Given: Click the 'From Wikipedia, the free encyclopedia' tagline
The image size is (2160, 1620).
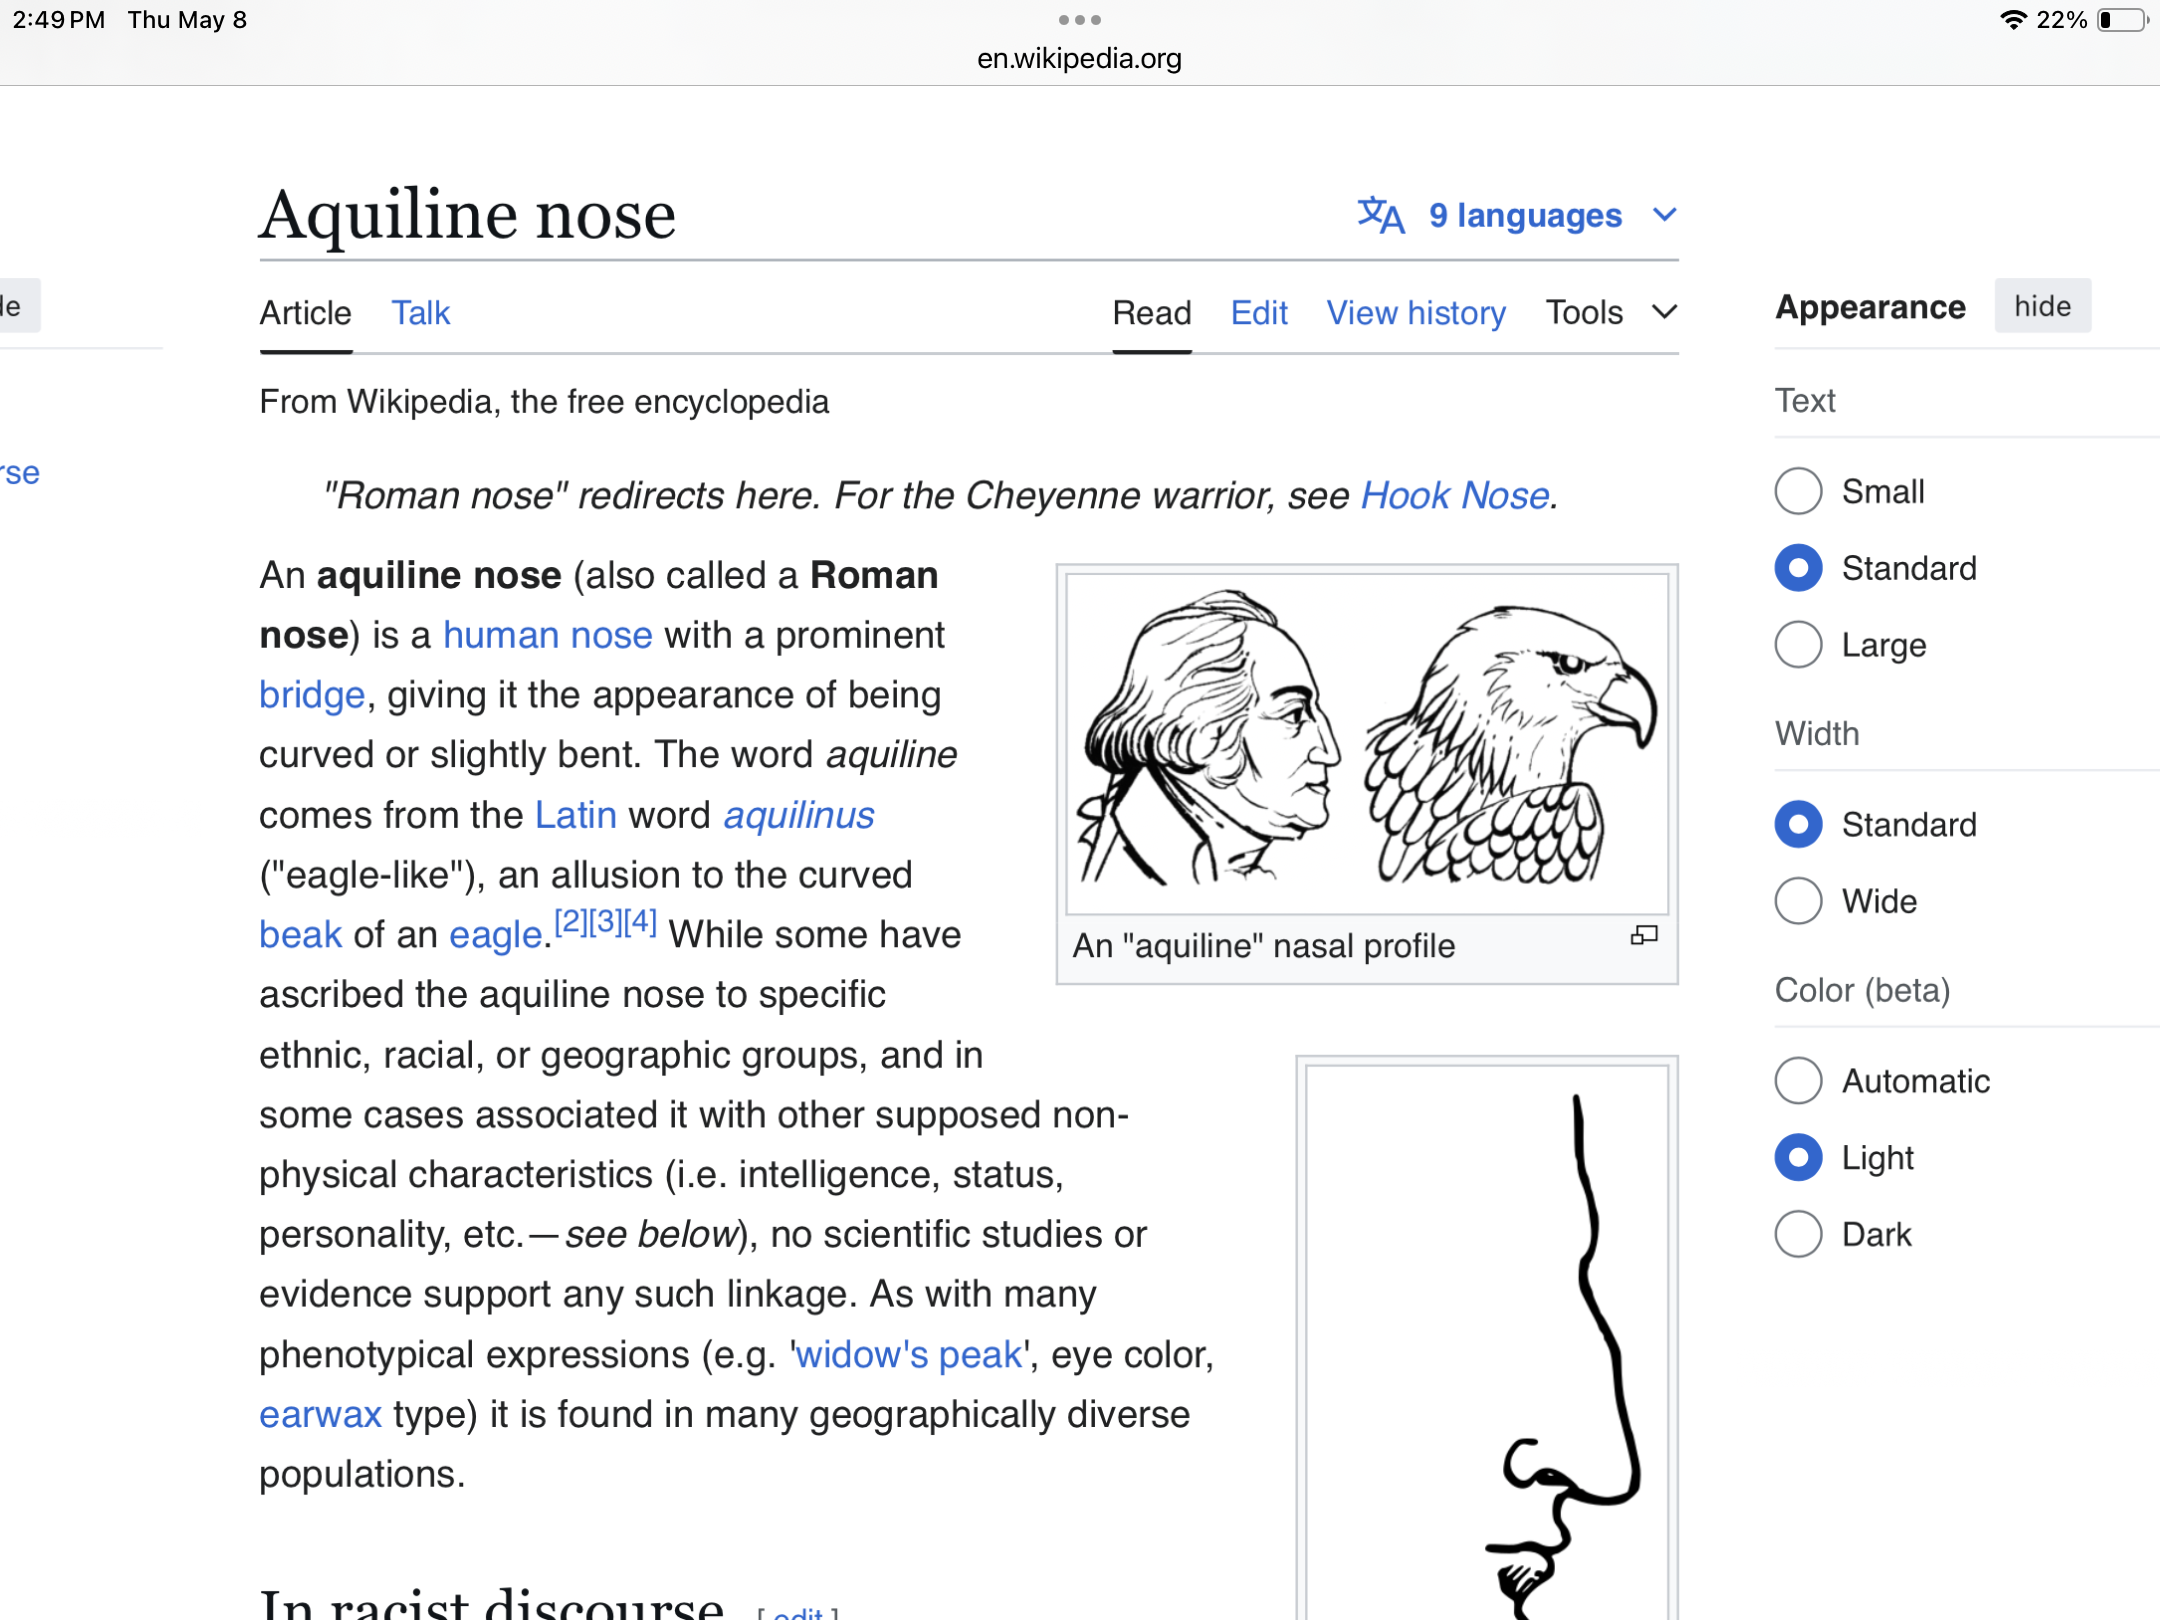Looking at the screenshot, I should point(544,402).
